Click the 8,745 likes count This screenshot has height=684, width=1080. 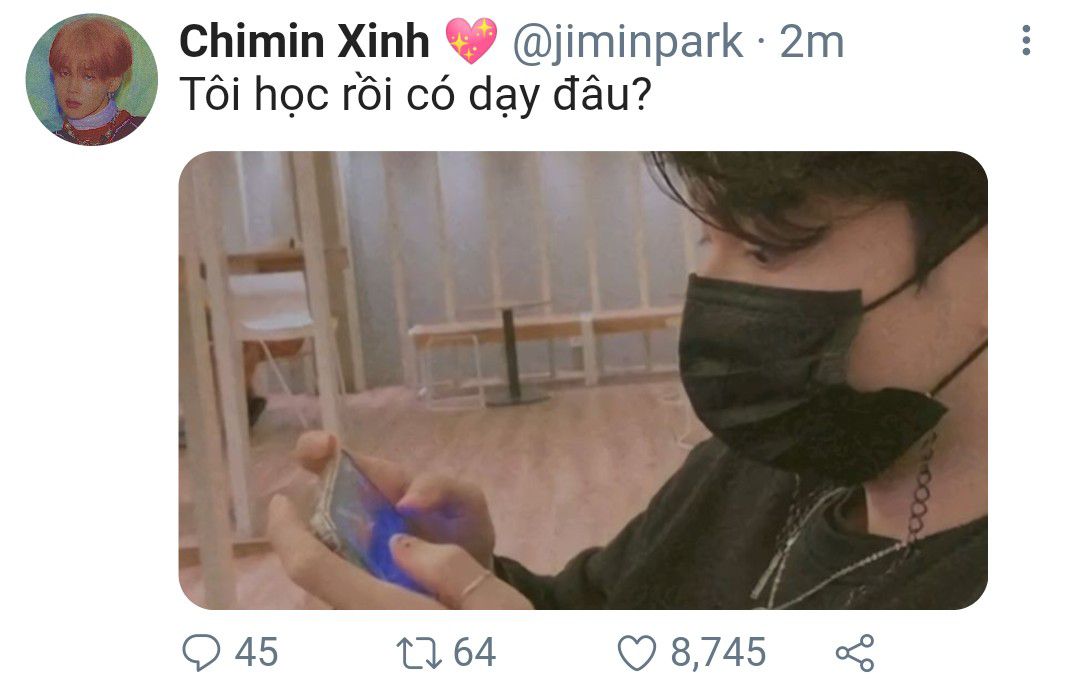coord(718,652)
